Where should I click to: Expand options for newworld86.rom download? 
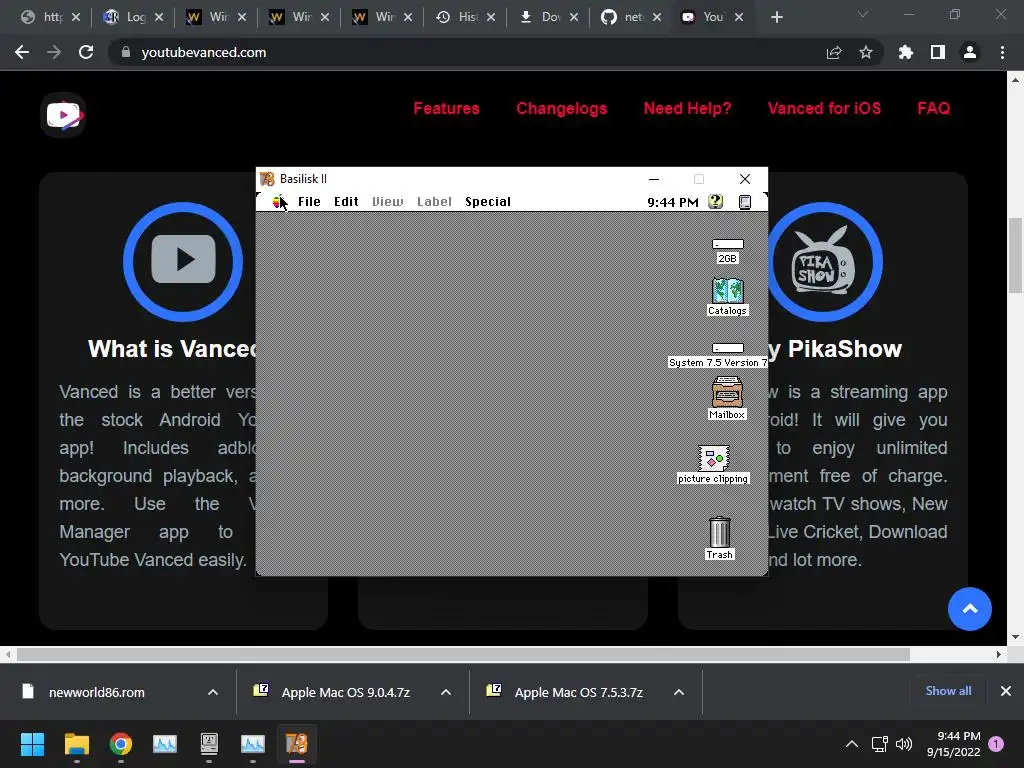tap(213, 692)
